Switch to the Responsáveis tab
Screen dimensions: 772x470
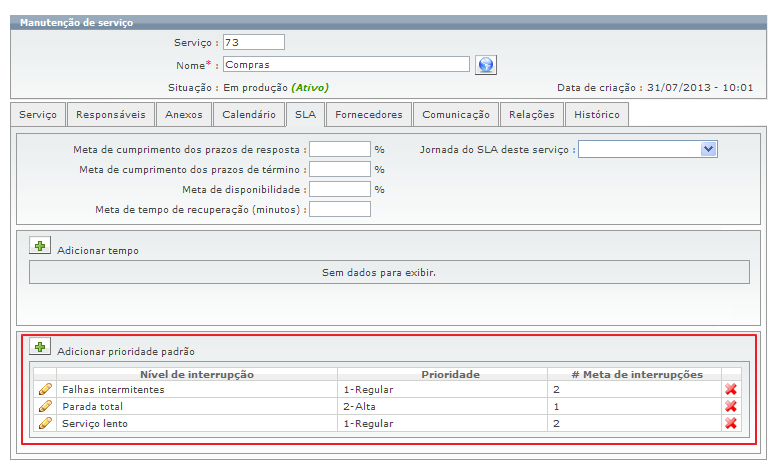point(111,115)
